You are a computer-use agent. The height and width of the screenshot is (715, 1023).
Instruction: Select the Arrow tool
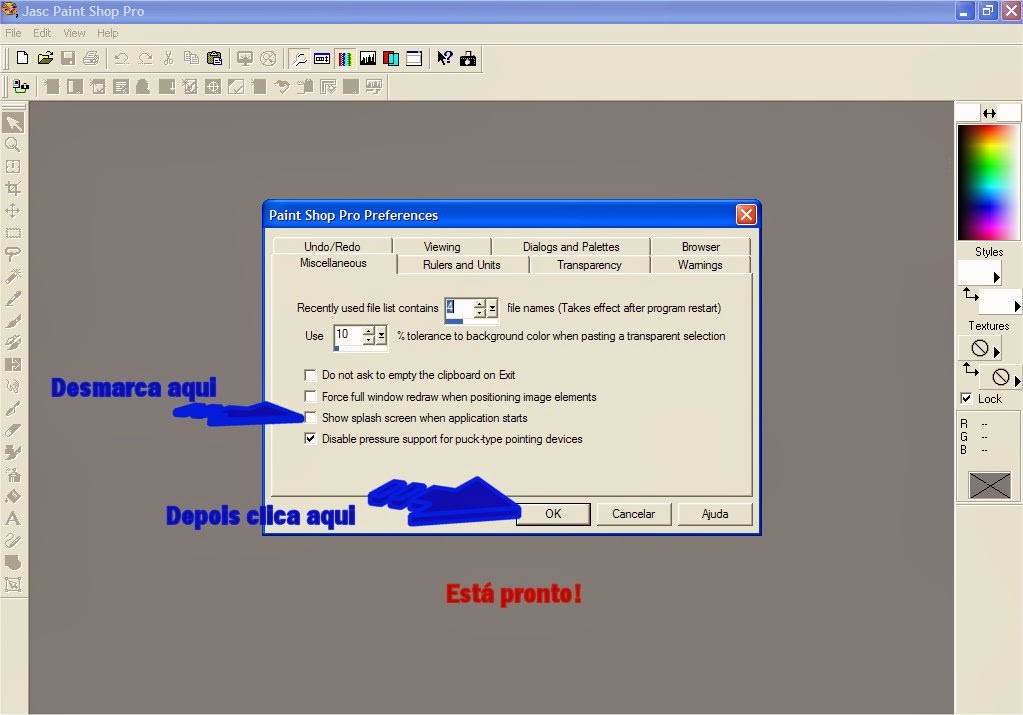14,123
